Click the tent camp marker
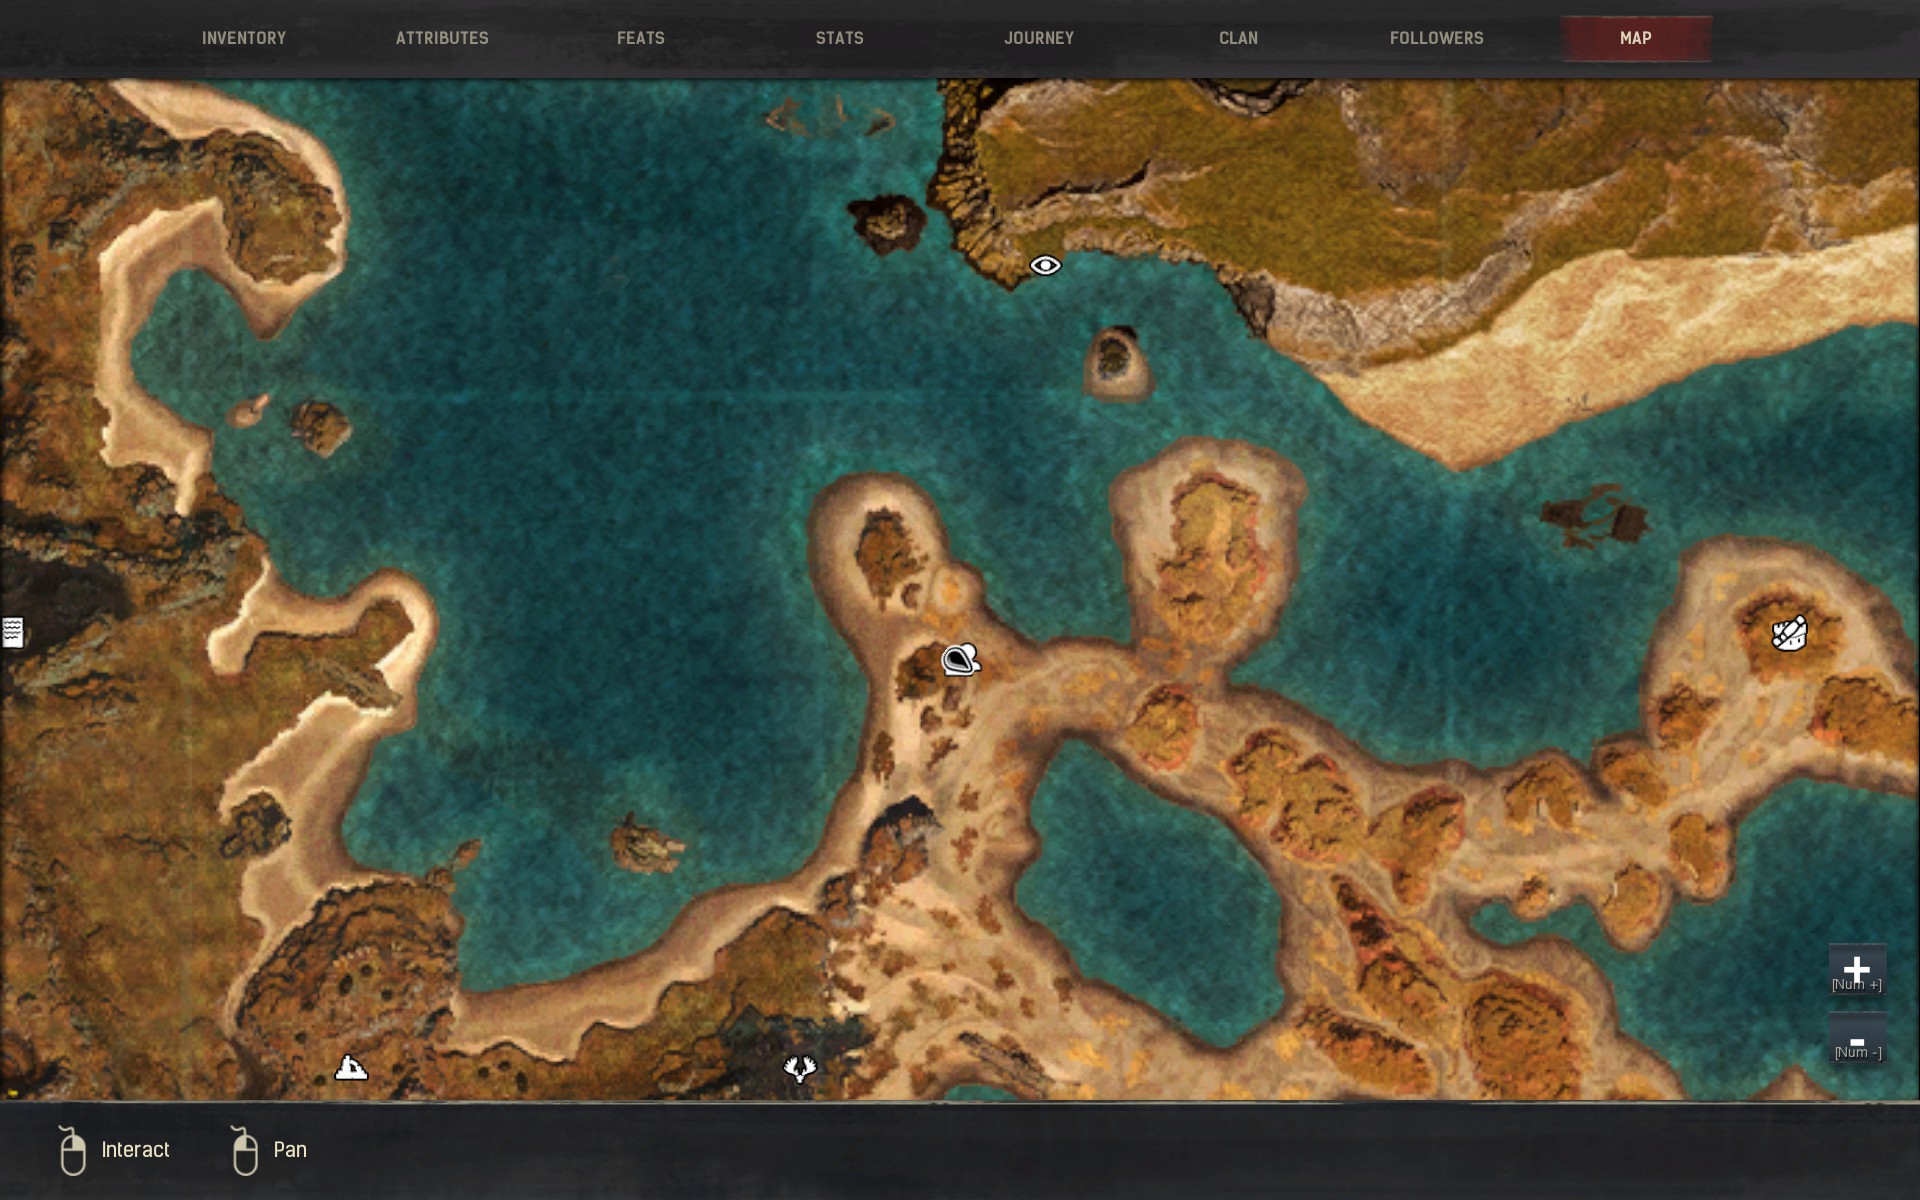The image size is (1920, 1200). (351, 1068)
